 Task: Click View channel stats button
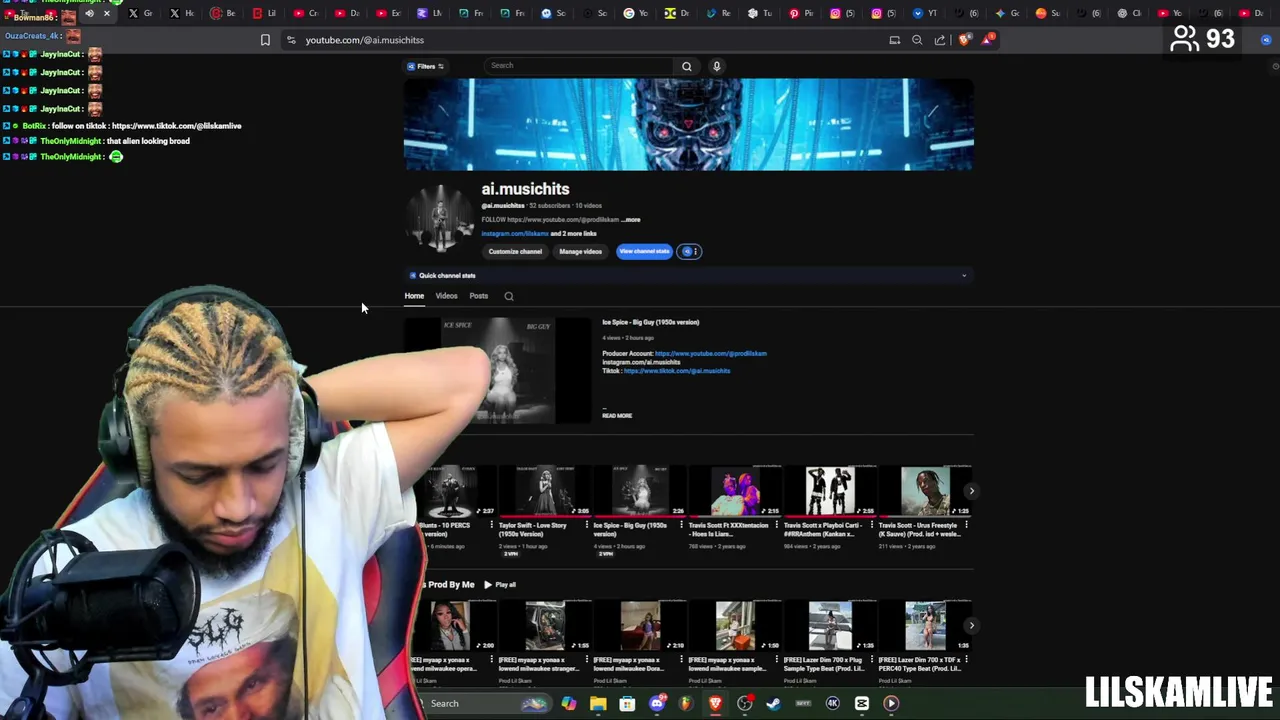[644, 251]
